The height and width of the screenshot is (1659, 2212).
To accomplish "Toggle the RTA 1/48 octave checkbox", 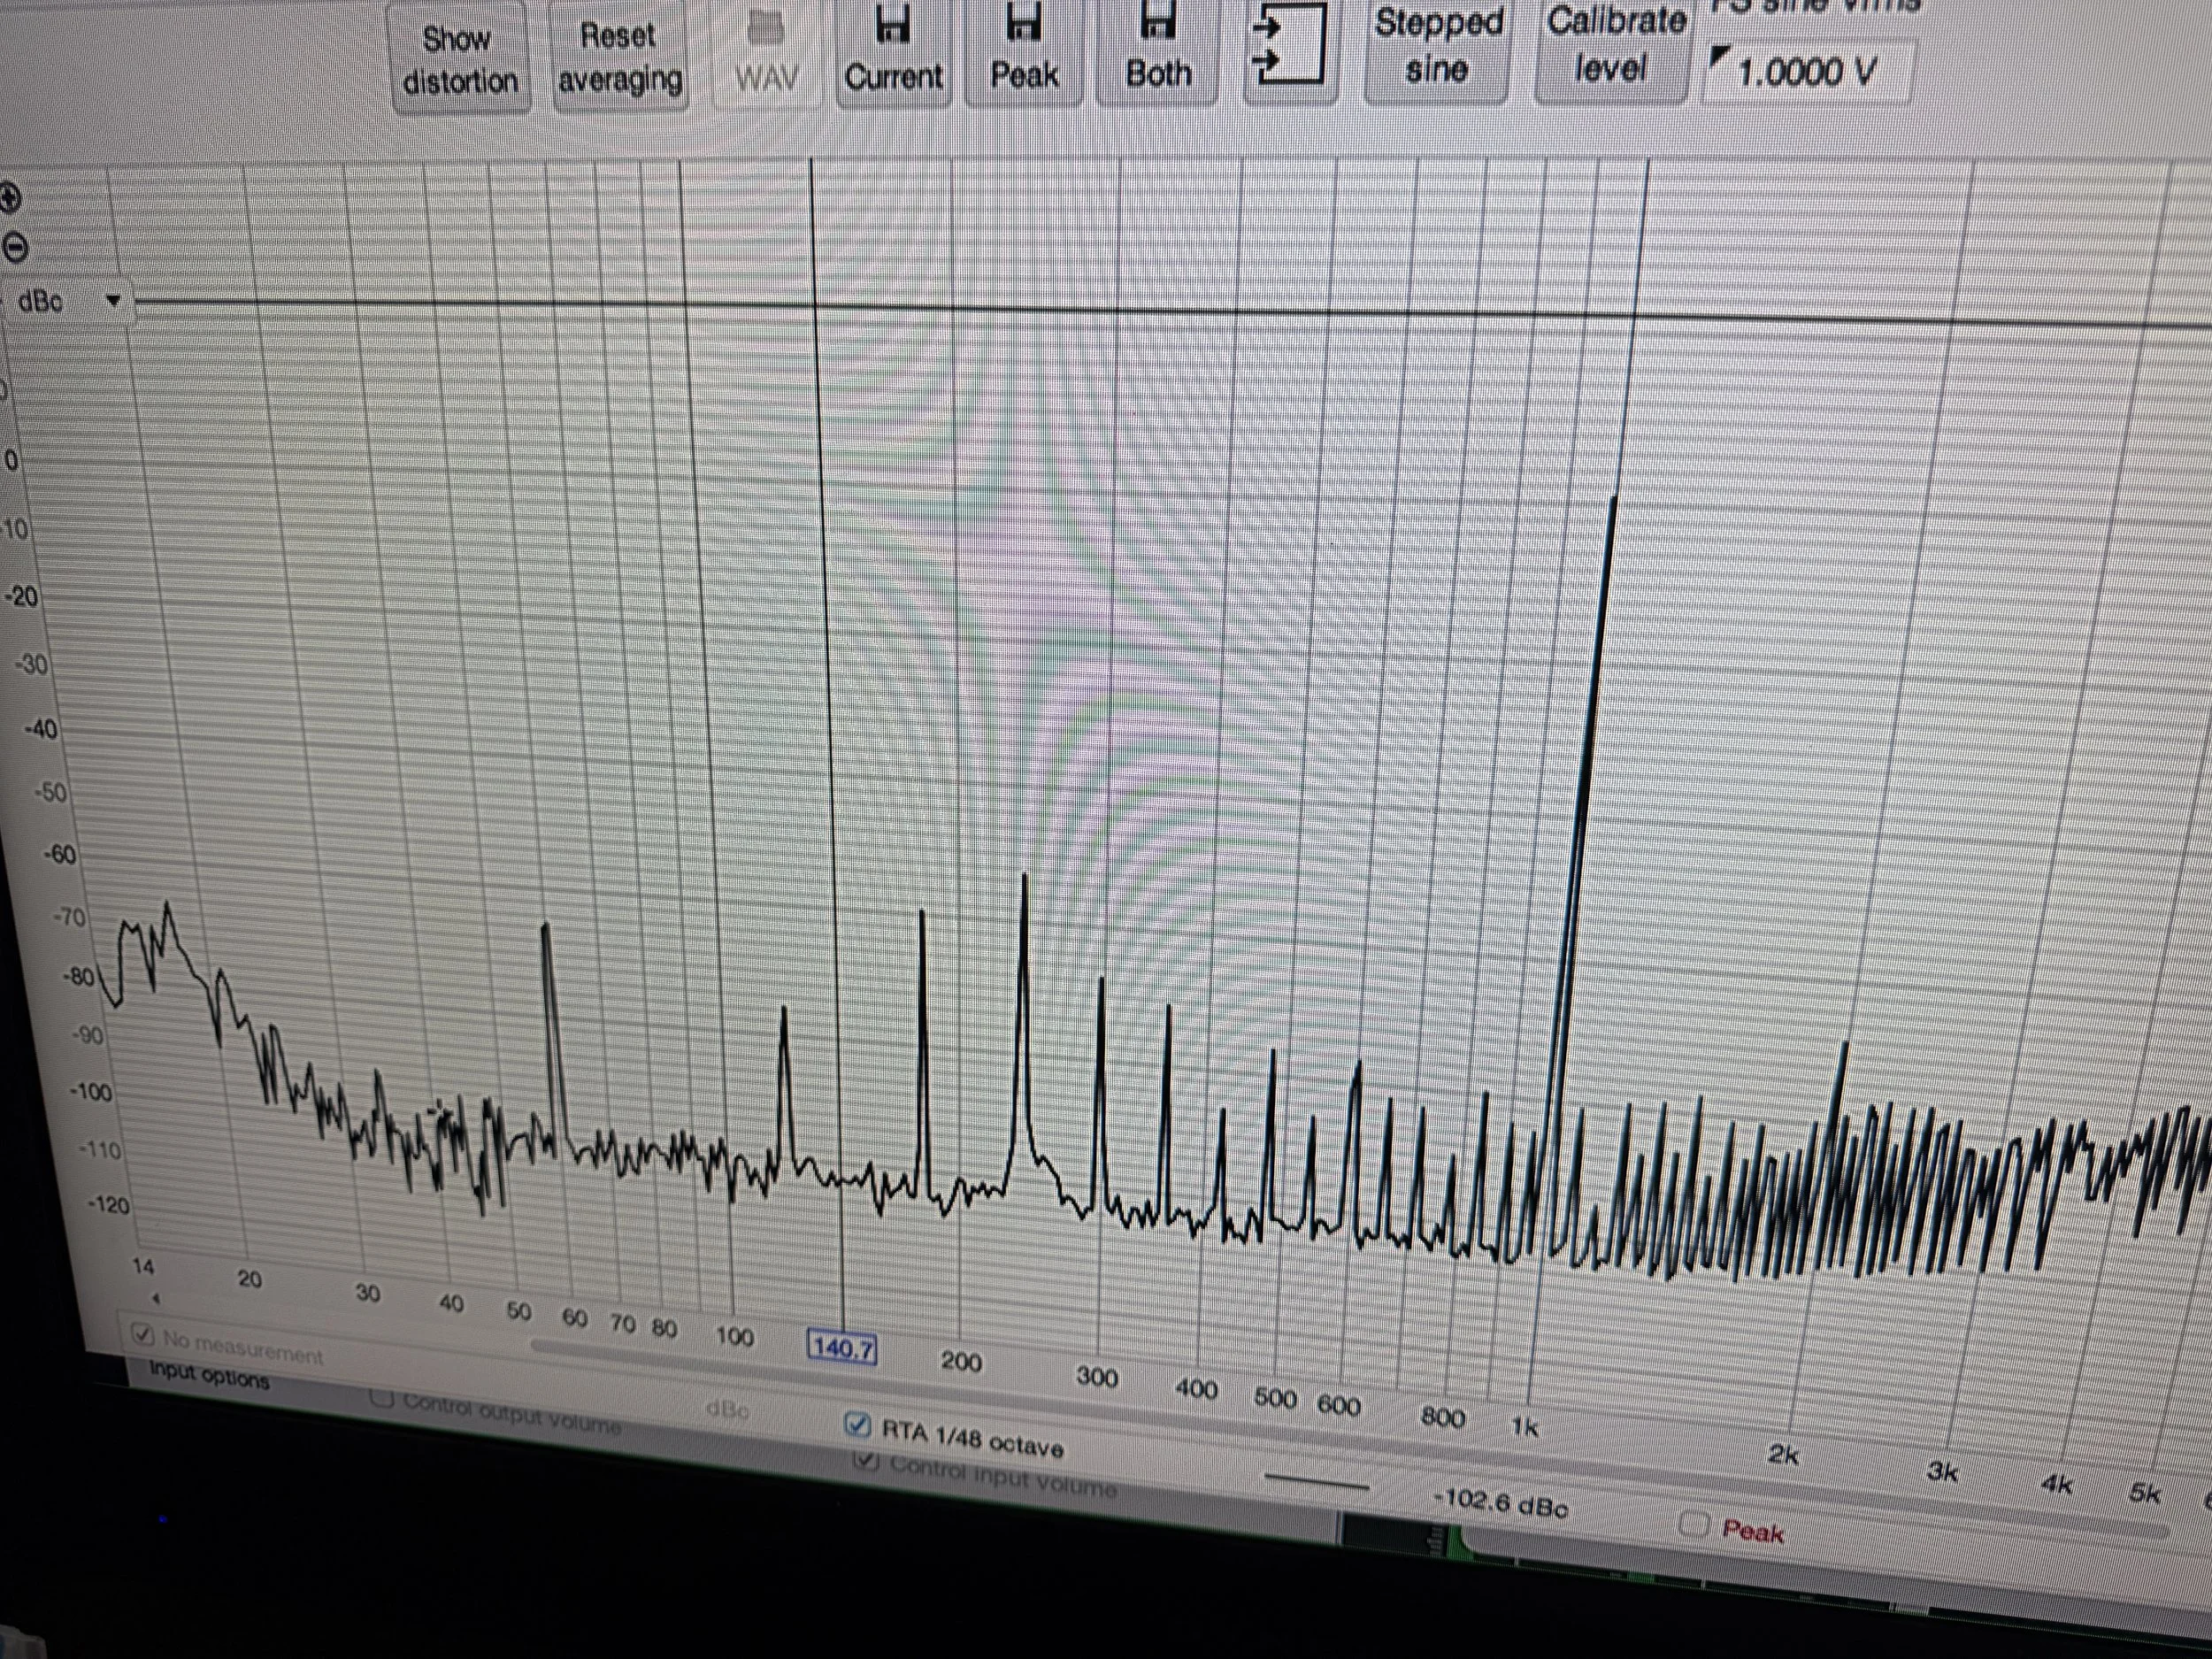I will [858, 1424].
